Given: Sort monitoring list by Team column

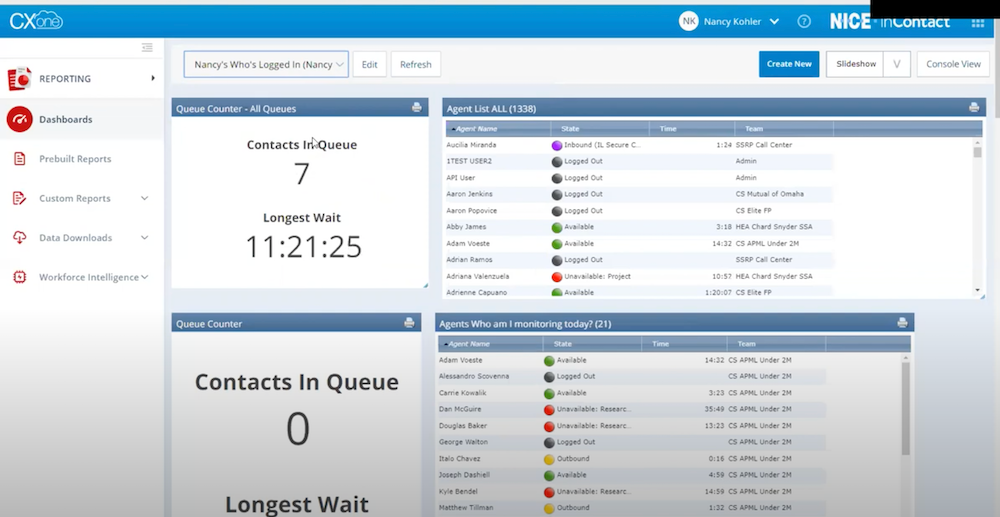Looking at the screenshot, I should [776, 344].
